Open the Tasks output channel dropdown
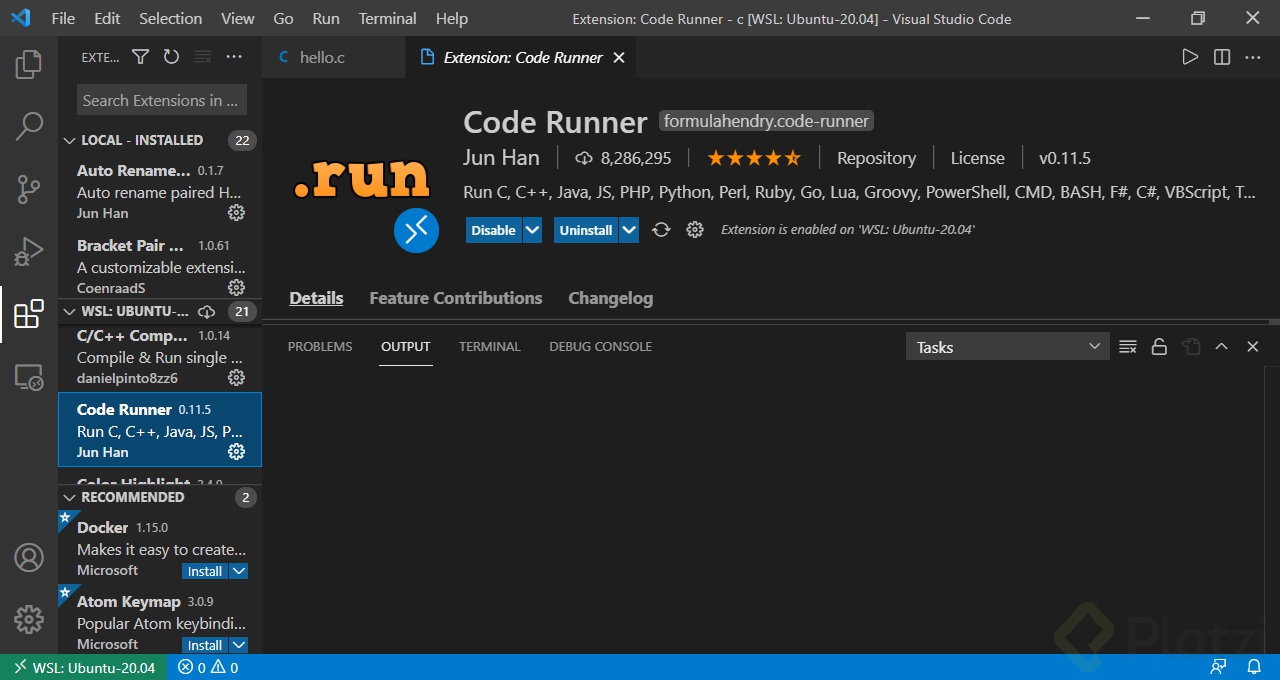This screenshot has height=680, width=1280. click(x=1007, y=347)
